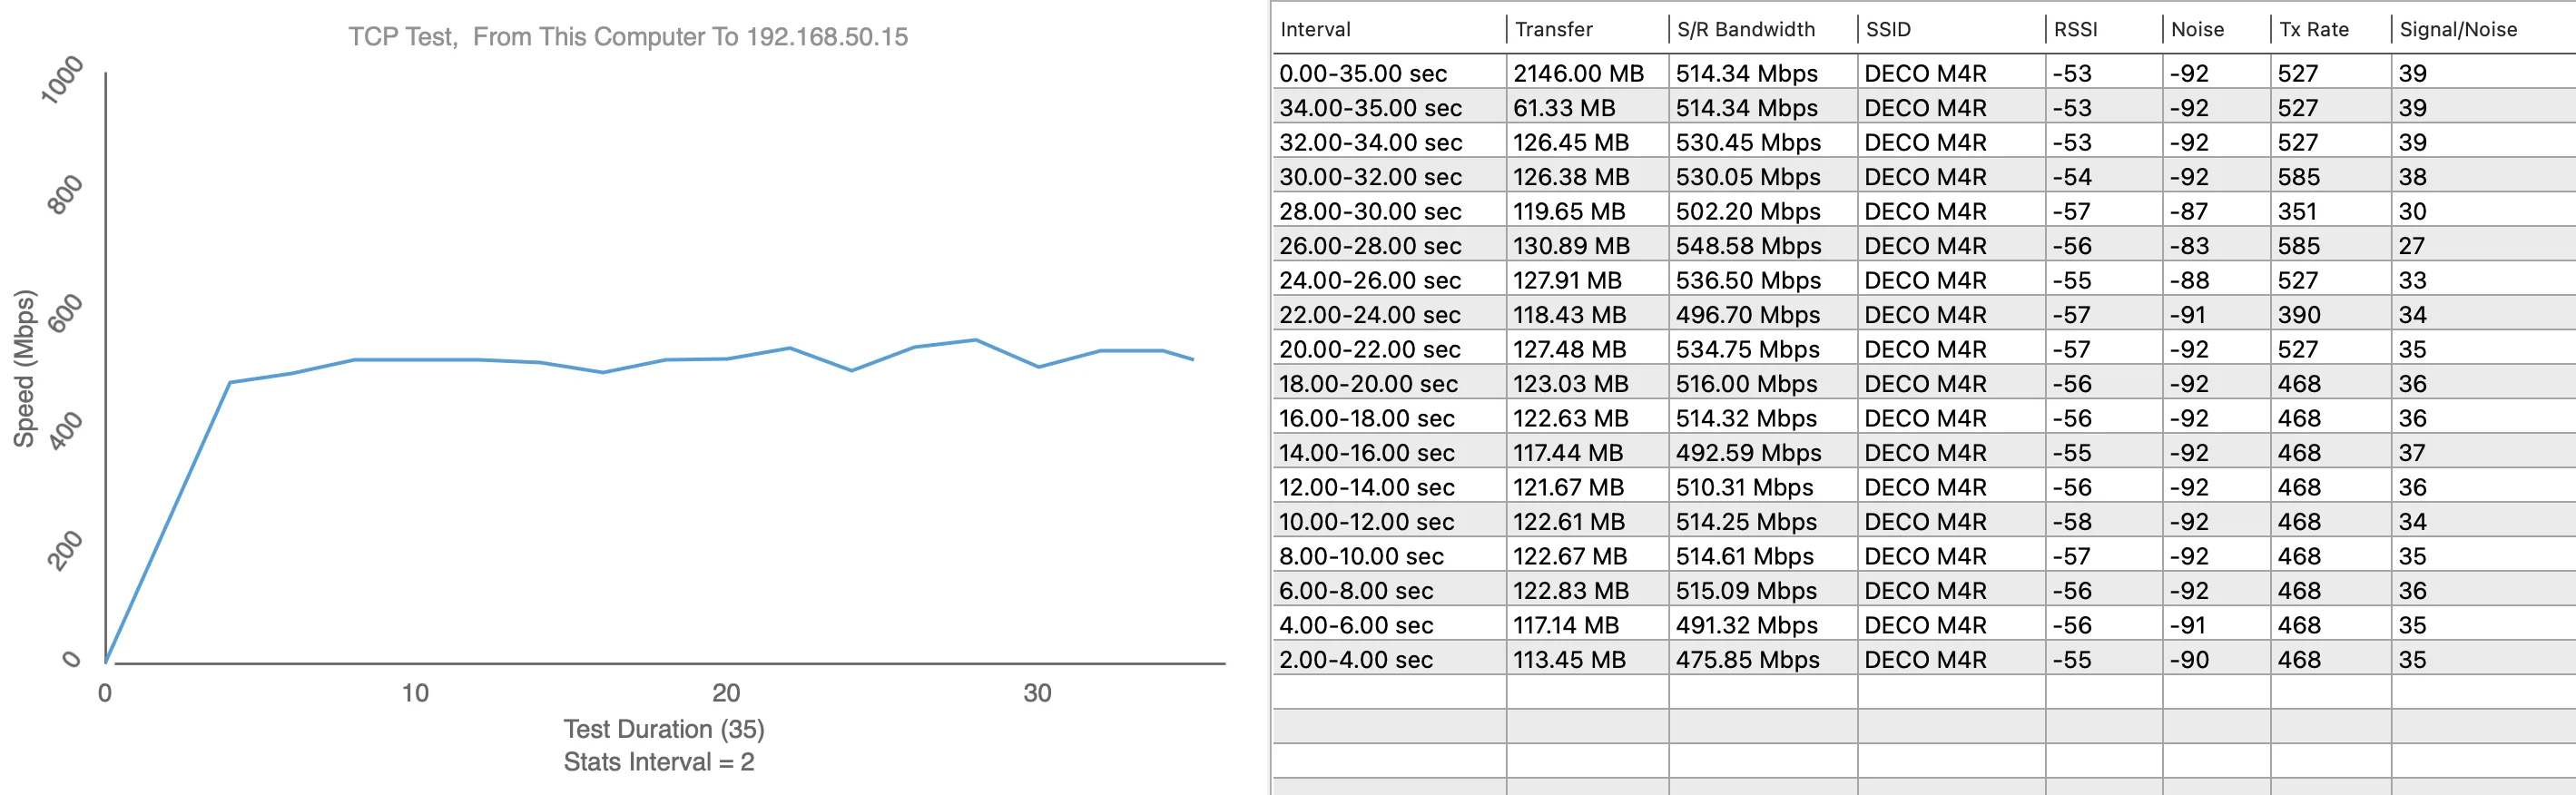The width and height of the screenshot is (2576, 795).
Task: Select the 2.00-4.00 sec interval row
Action: coord(1356,660)
